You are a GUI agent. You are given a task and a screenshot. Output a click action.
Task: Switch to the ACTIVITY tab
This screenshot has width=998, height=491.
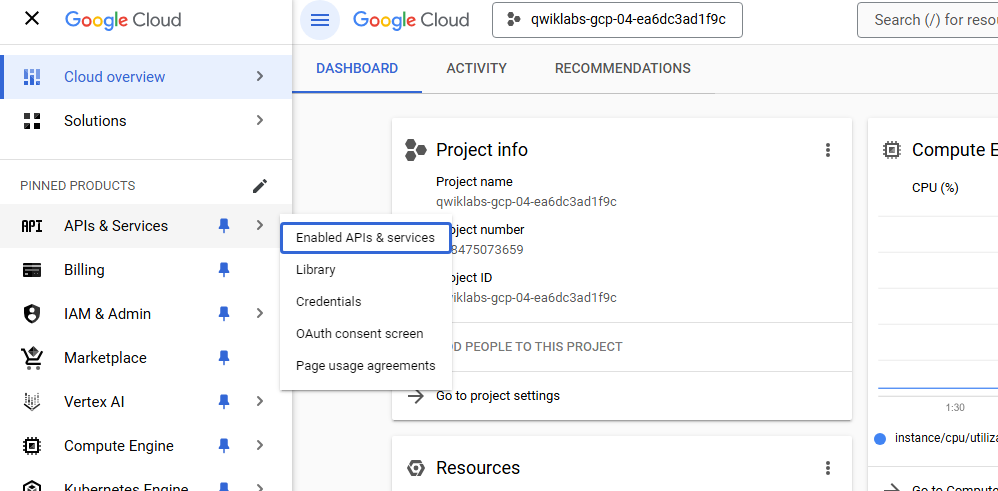point(477,68)
